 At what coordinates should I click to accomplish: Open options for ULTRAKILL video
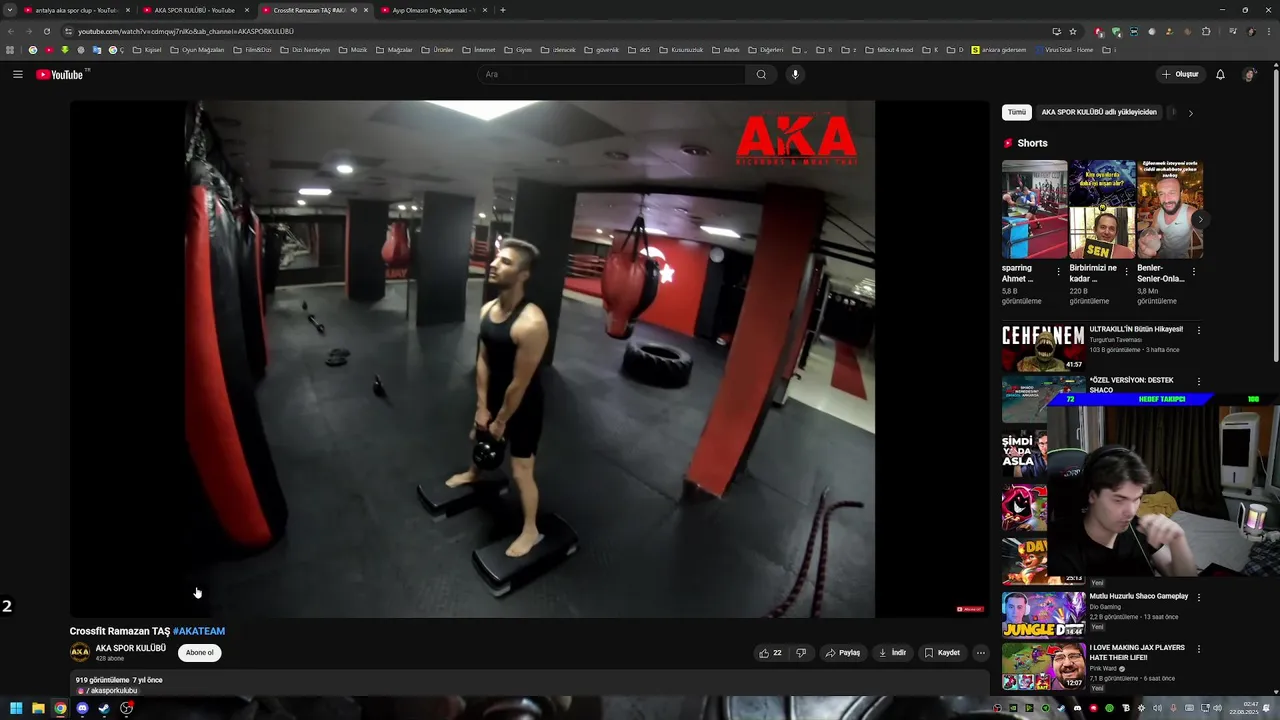point(1199,330)
